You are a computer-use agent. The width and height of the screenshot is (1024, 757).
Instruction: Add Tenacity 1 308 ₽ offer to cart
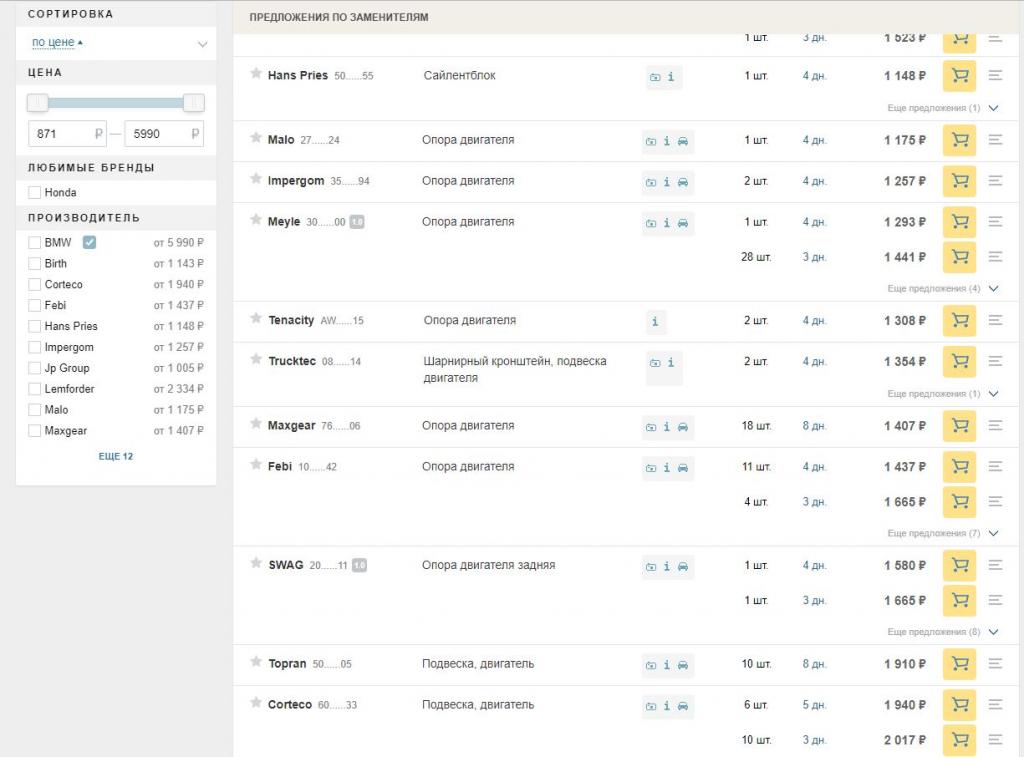959,320
